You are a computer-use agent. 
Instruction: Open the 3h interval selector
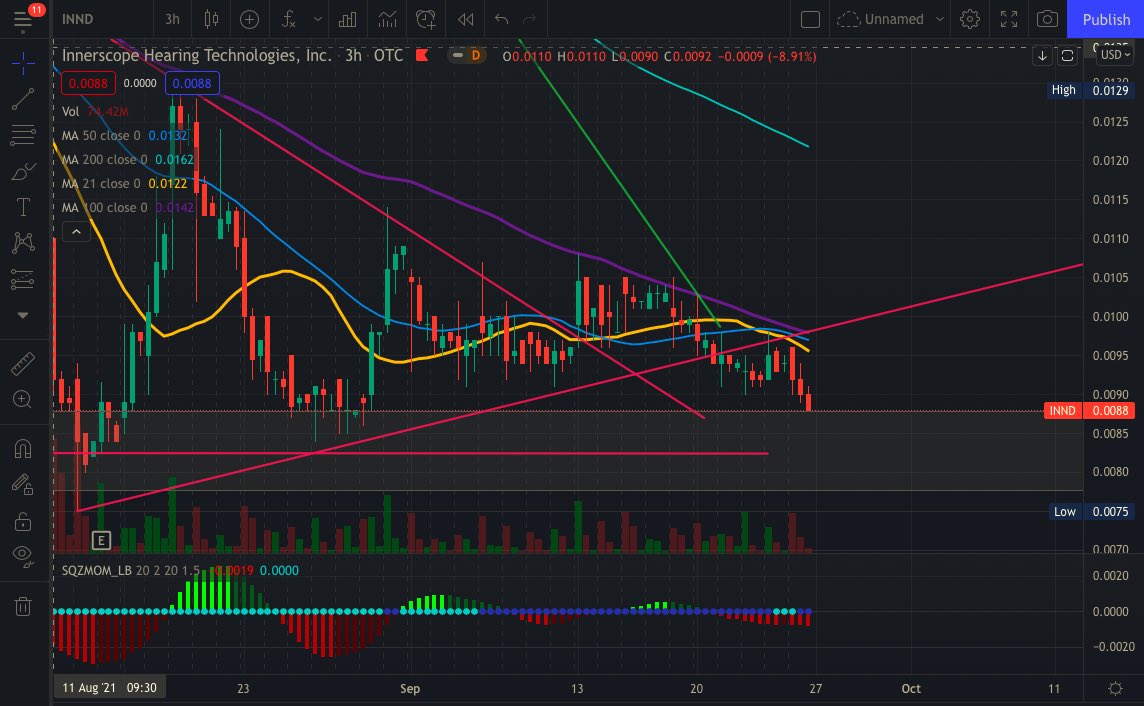pos(172,19)
